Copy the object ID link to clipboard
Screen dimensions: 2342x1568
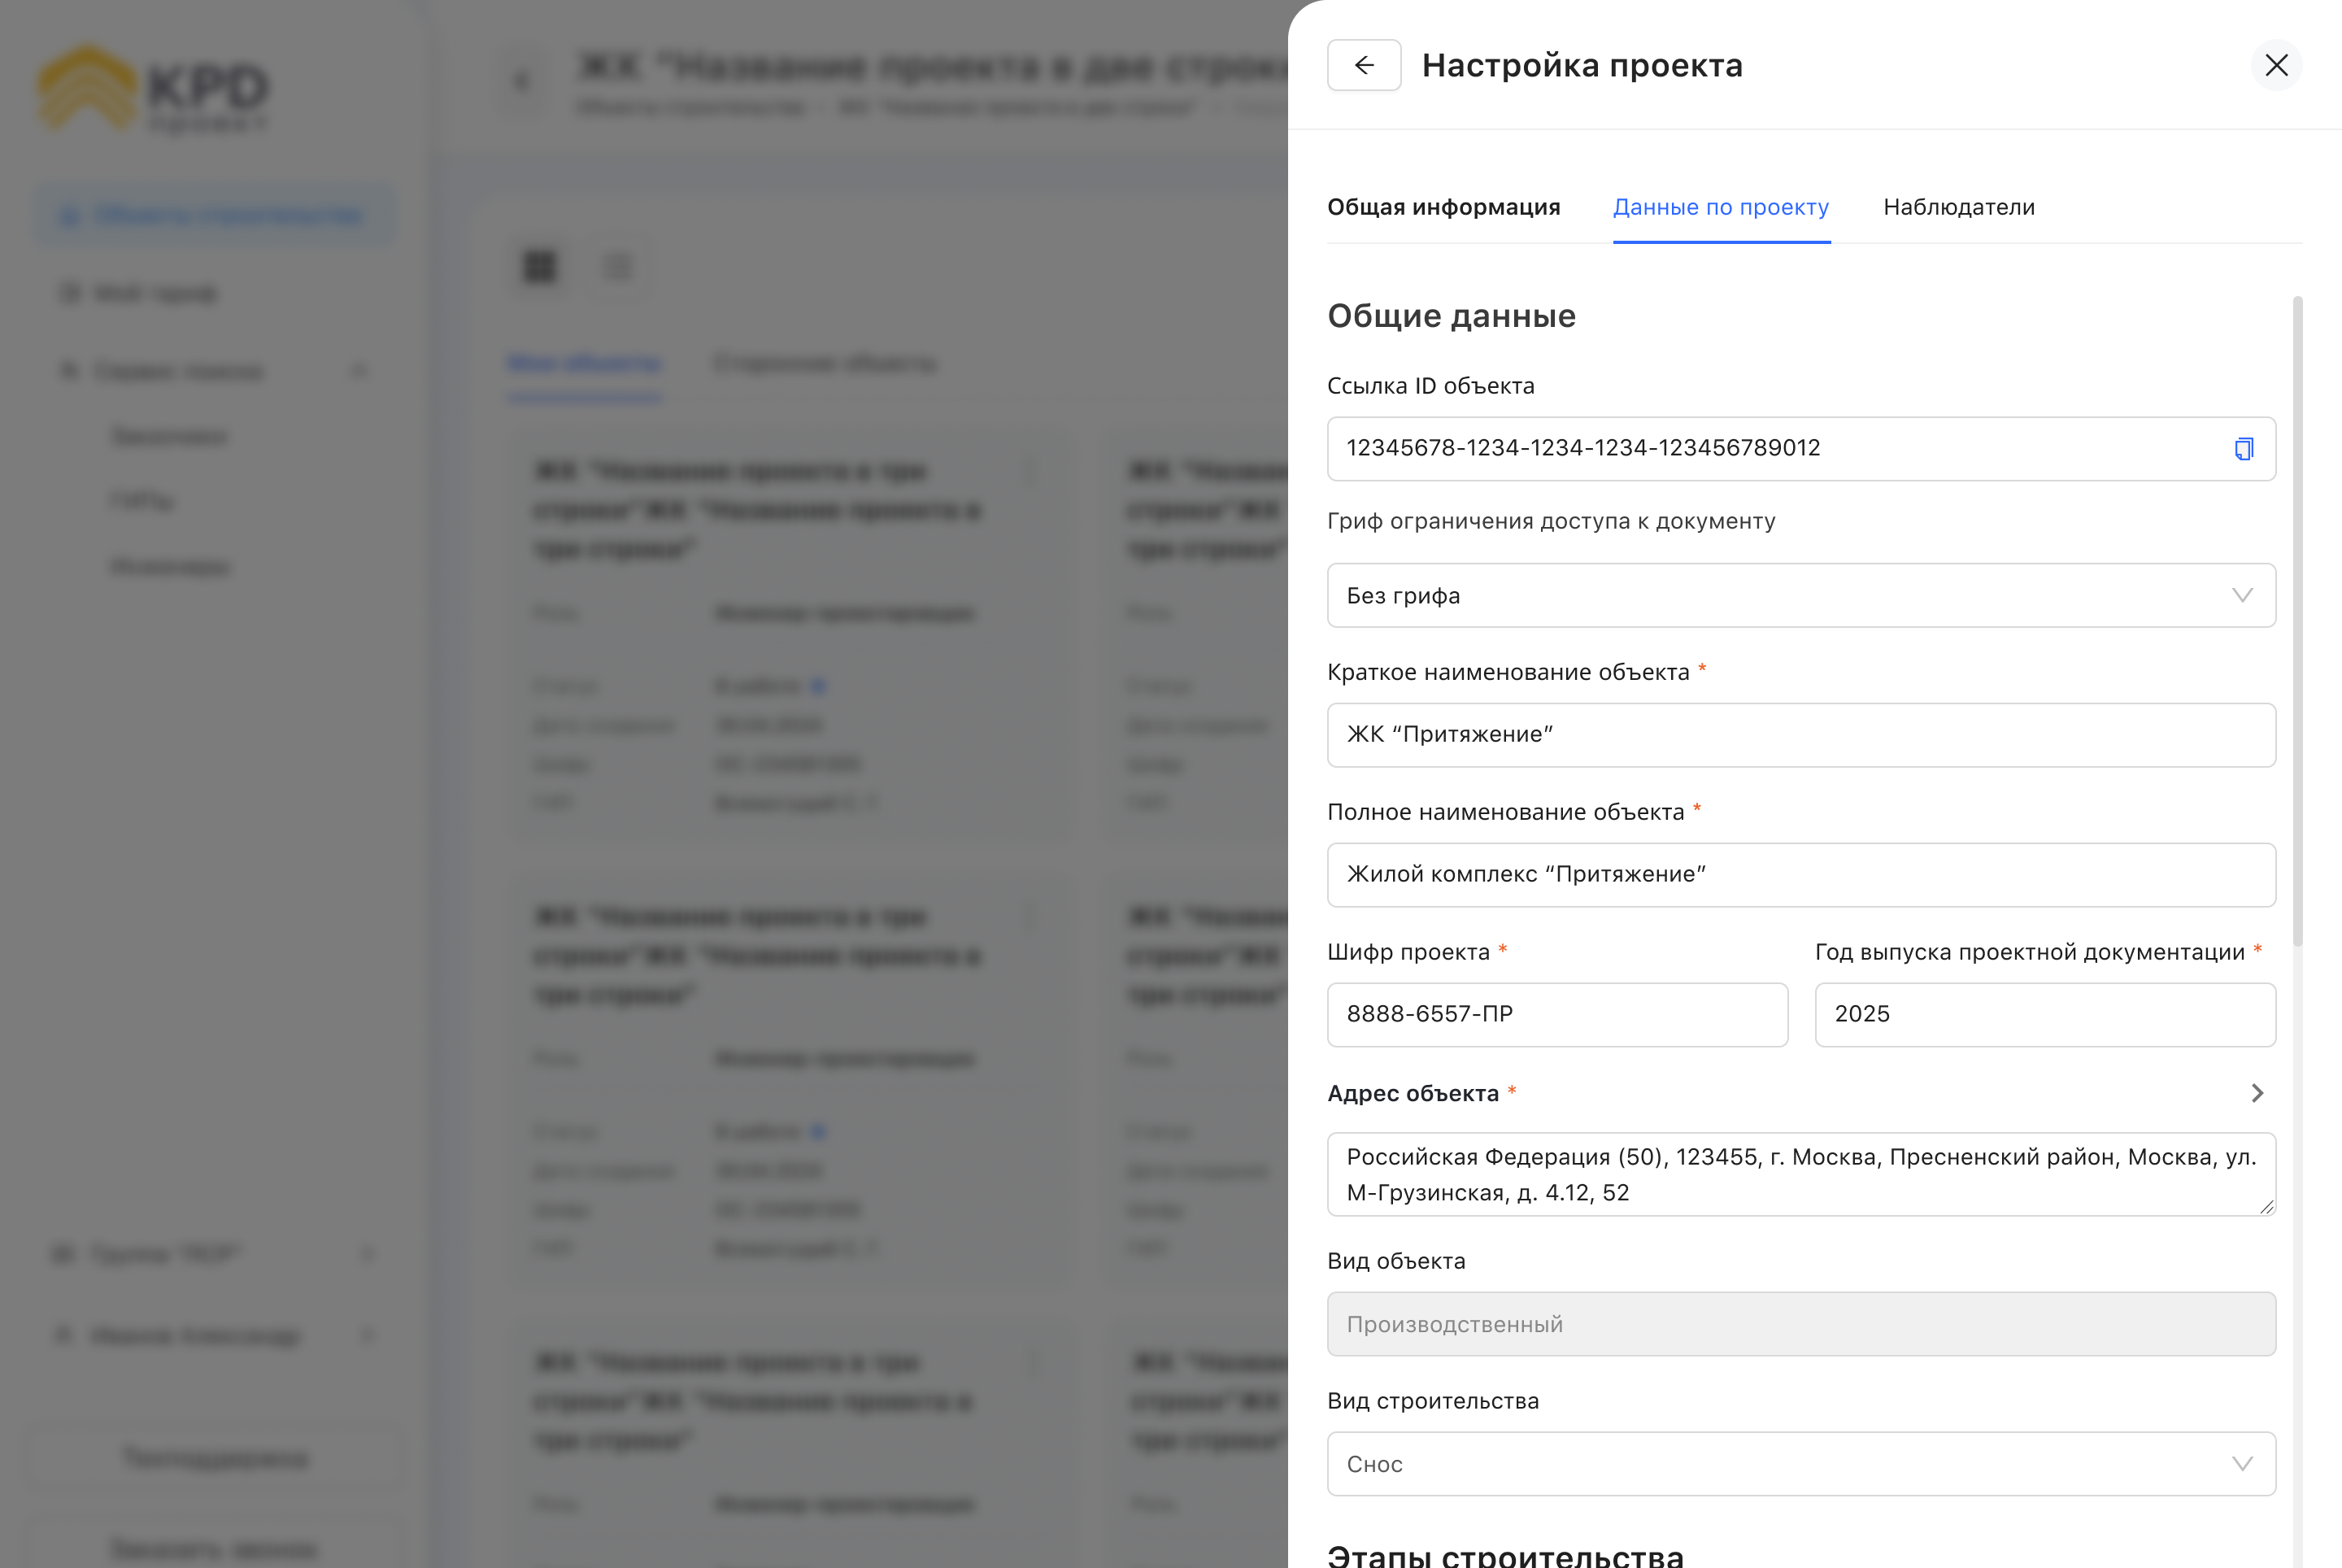[2243, 449]
